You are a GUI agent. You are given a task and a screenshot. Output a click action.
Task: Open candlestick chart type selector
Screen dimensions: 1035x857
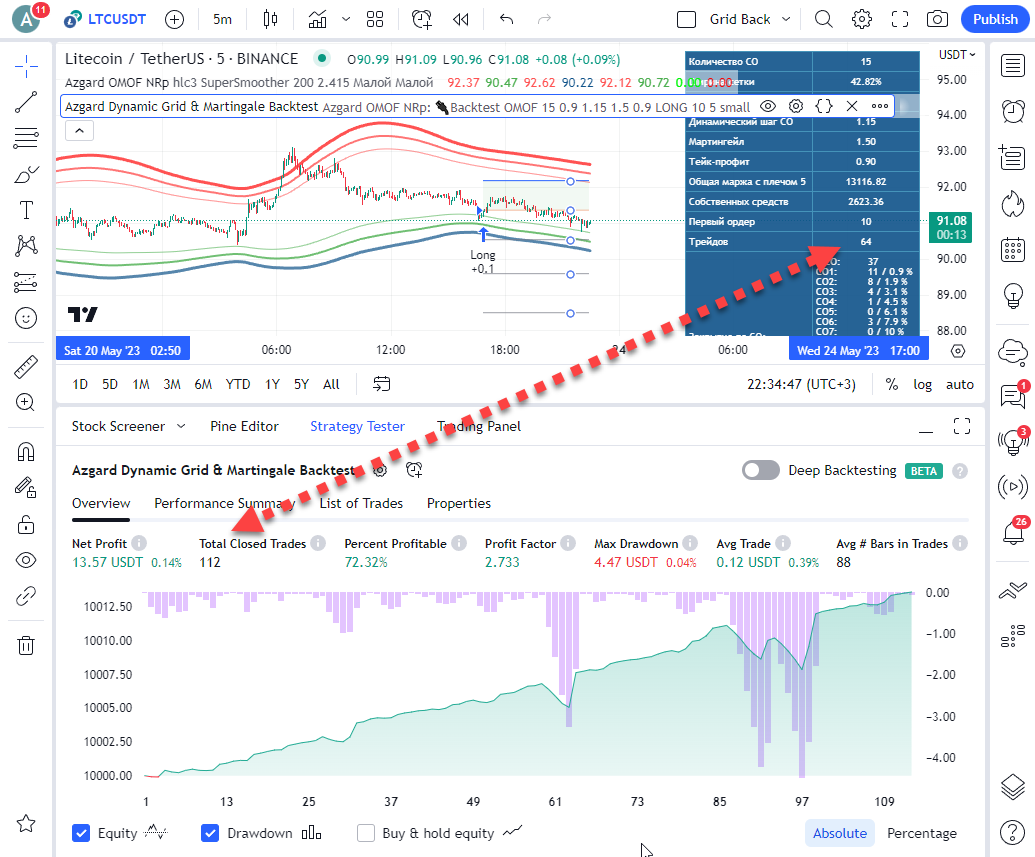pos(270,20)
